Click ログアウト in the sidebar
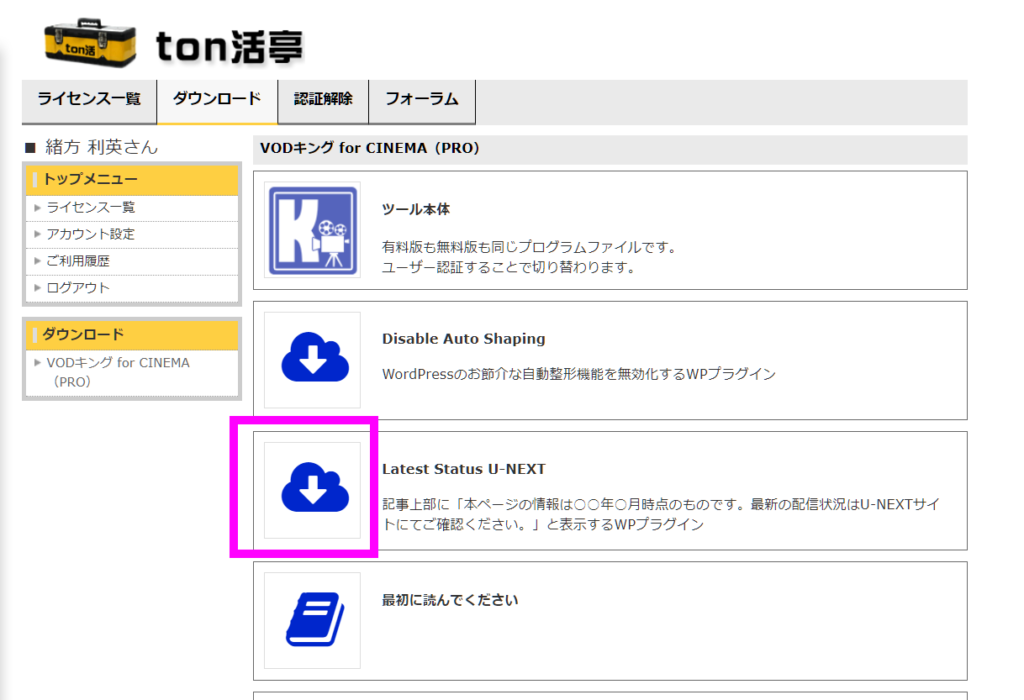The width and height of the screenshot is (1024, 700). 78,288
